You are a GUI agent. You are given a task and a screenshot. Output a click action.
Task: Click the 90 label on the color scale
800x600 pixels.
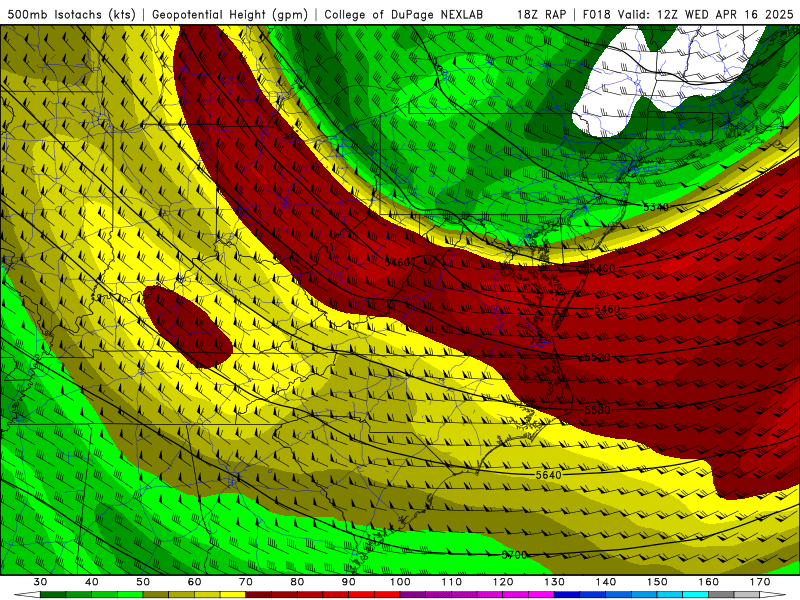pos(349,582)
